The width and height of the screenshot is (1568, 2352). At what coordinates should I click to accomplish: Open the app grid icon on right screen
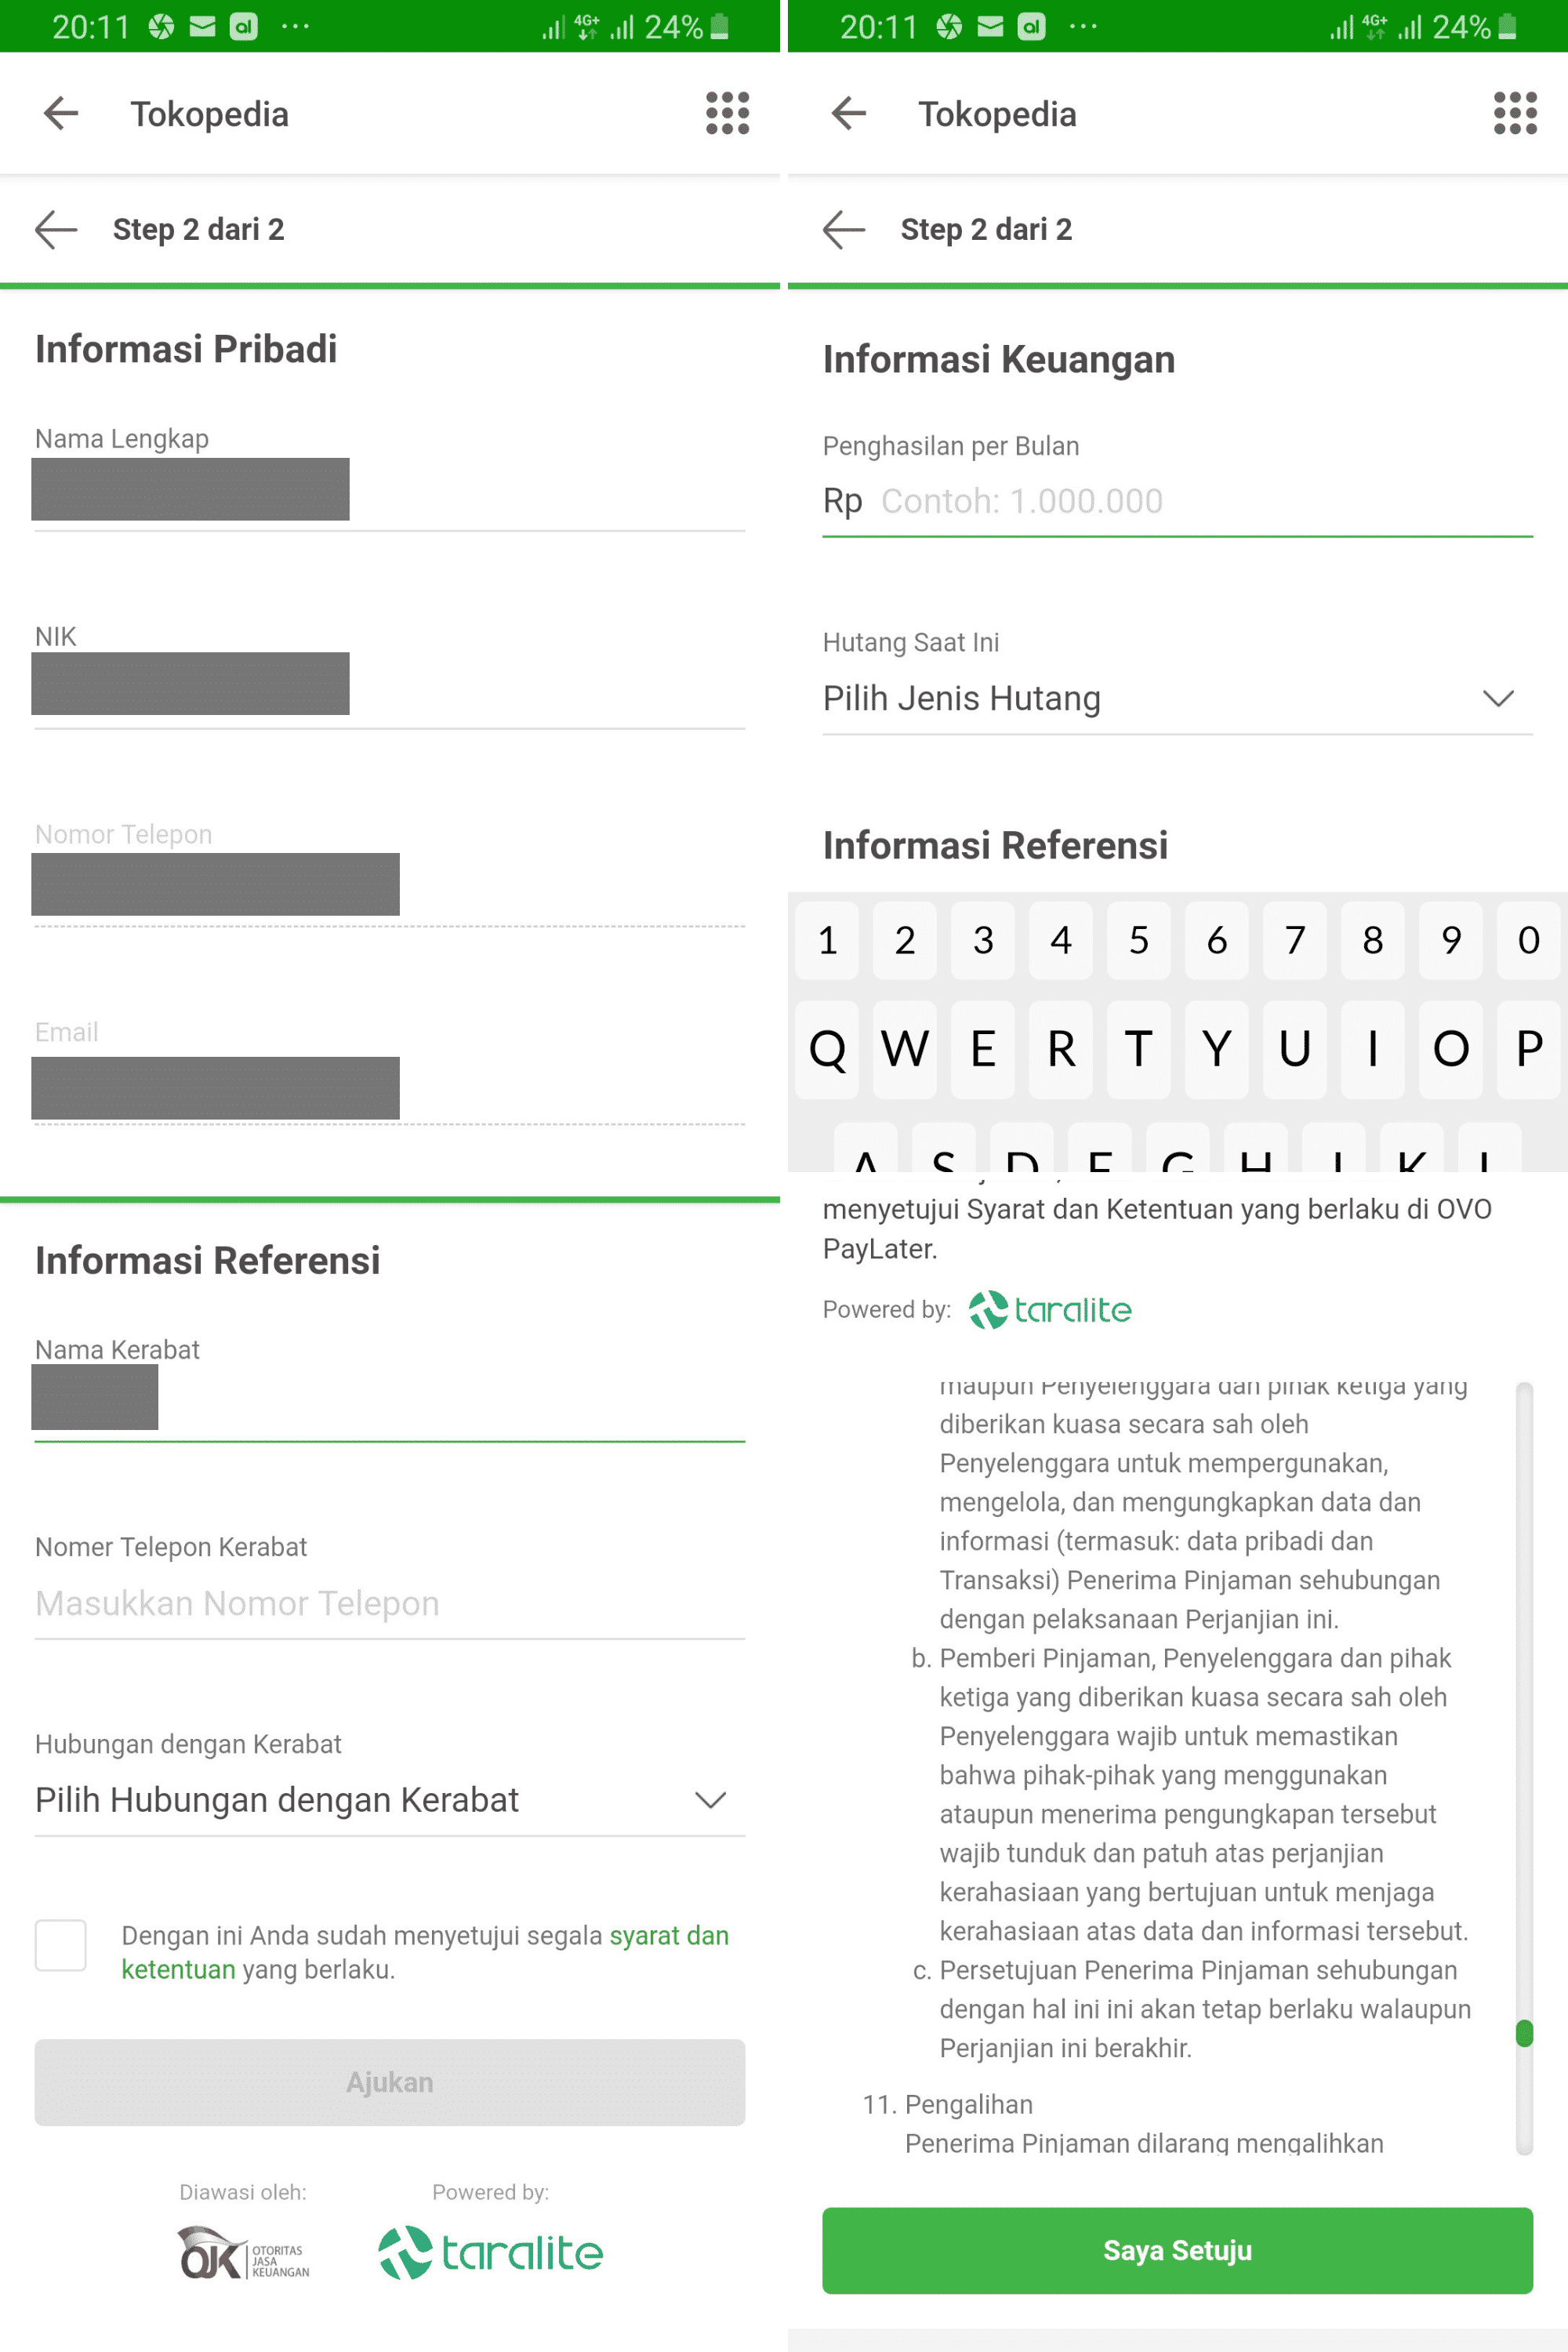pyautogui.click(x=1514, y=113)
